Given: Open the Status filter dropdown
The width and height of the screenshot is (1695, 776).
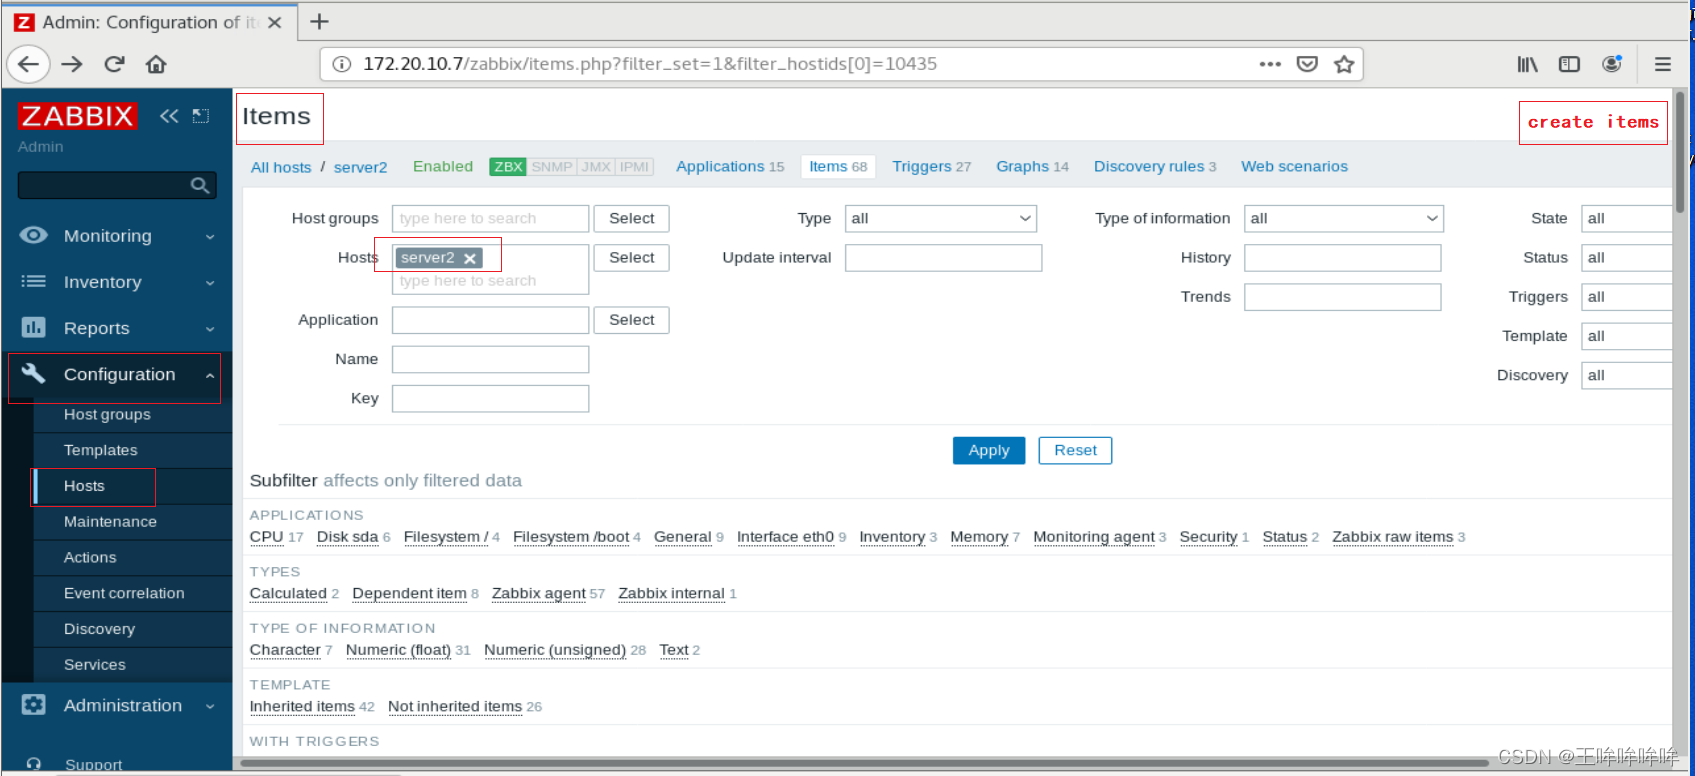Looking at the screenshot, I should pyautogui.click(x=1626, y=257).
